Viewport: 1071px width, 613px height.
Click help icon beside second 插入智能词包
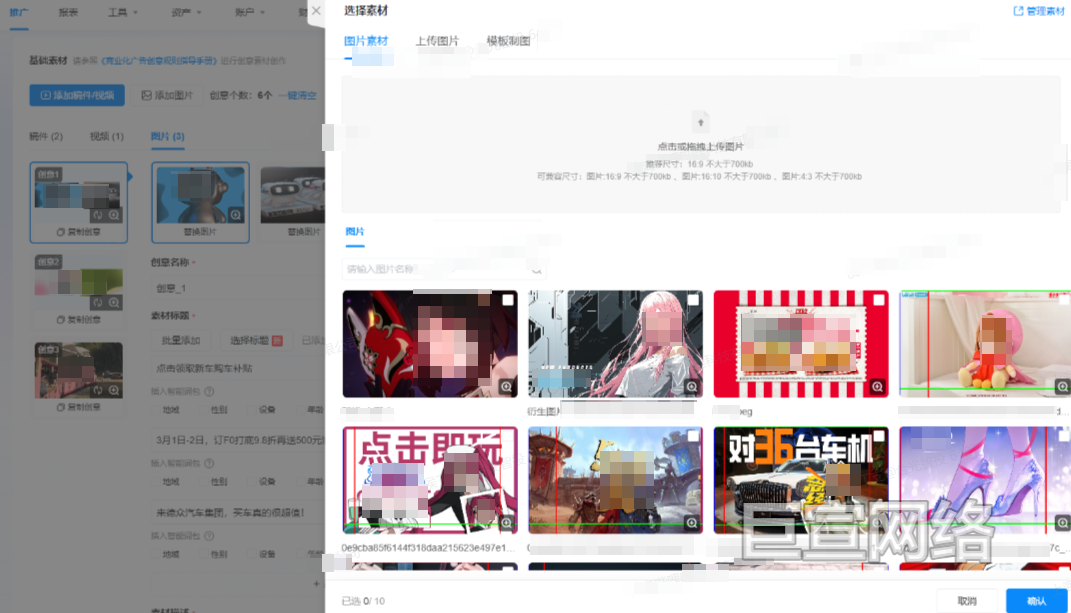pyautogui.click(x=209, y=463)
